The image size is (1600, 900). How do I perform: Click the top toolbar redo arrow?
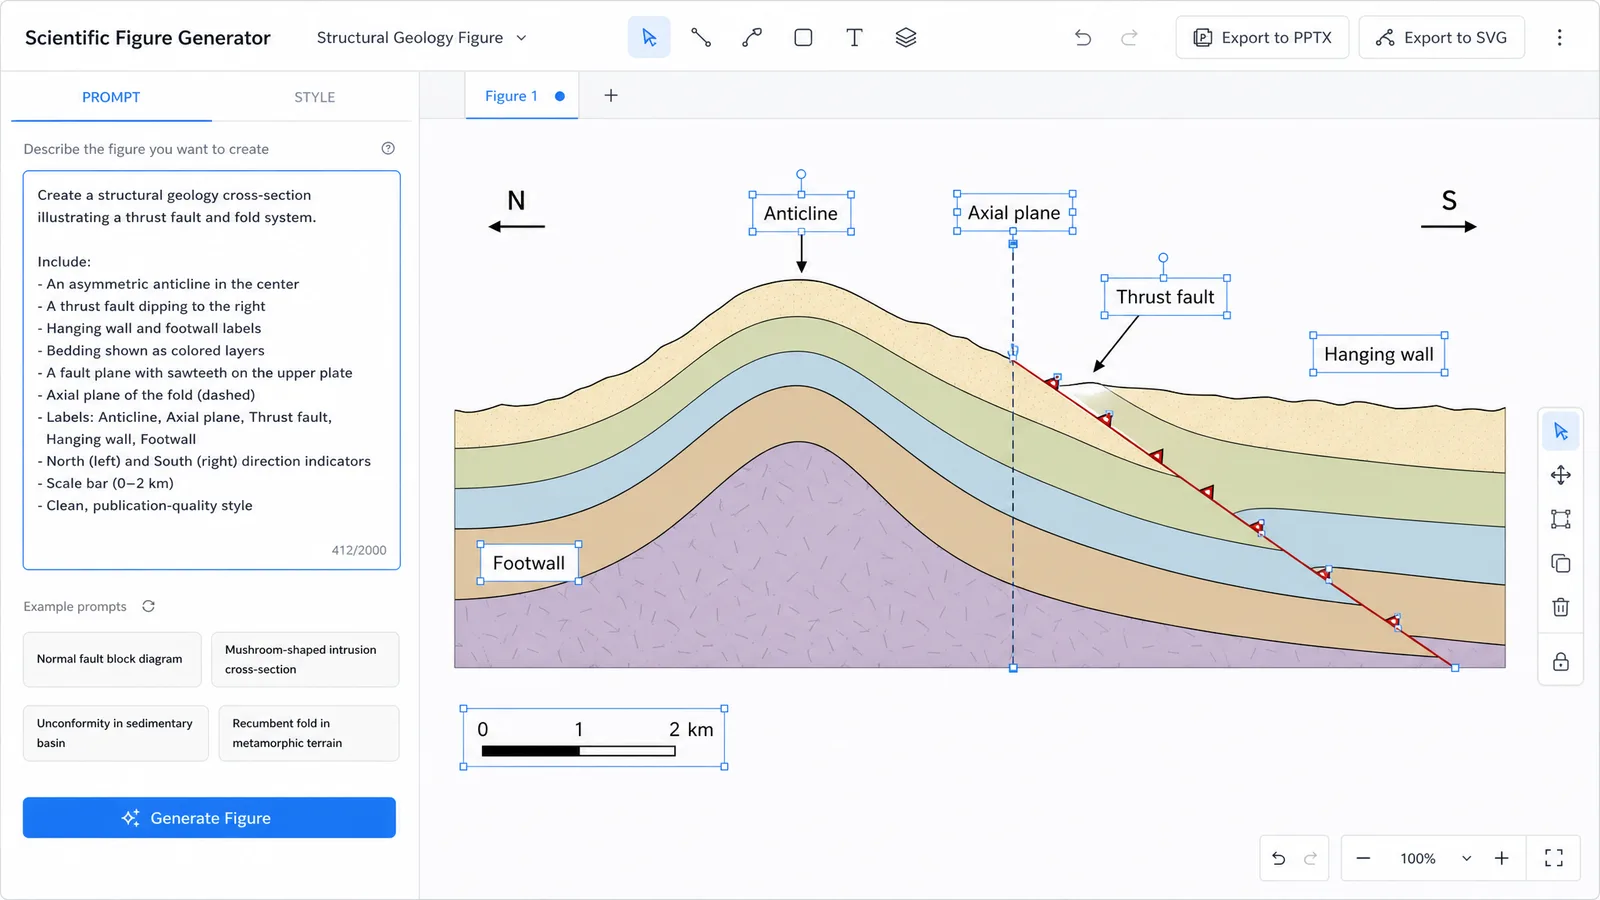(x=1129, y=38)
